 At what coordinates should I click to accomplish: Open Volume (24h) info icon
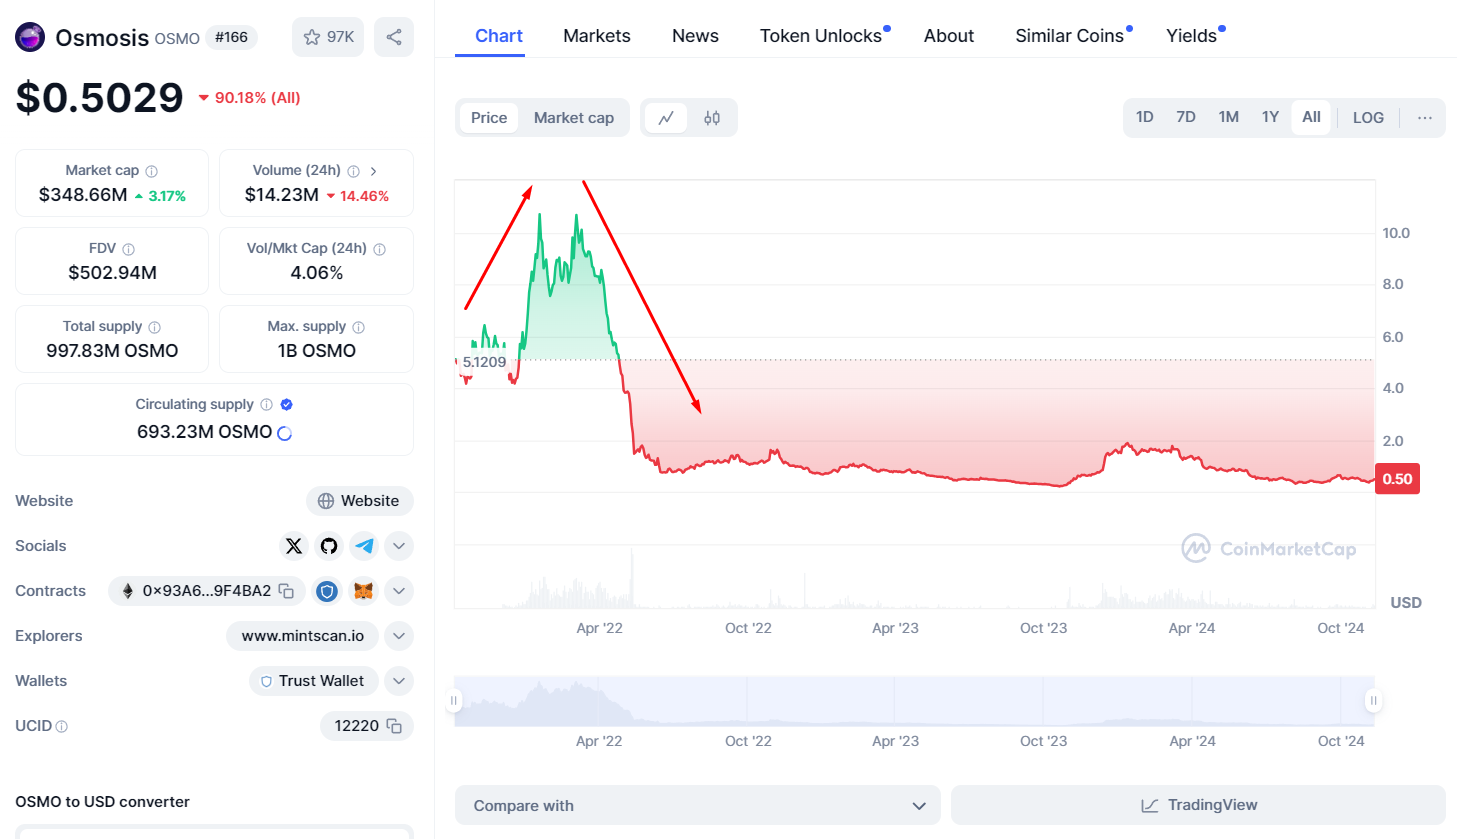[353, 171]
